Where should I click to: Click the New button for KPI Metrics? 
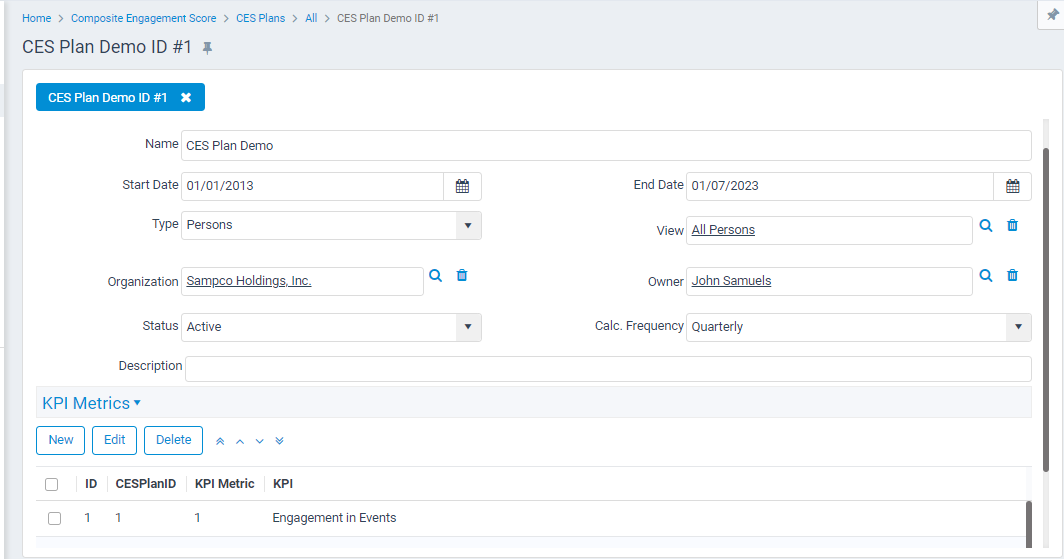click(x=61, y=440)
